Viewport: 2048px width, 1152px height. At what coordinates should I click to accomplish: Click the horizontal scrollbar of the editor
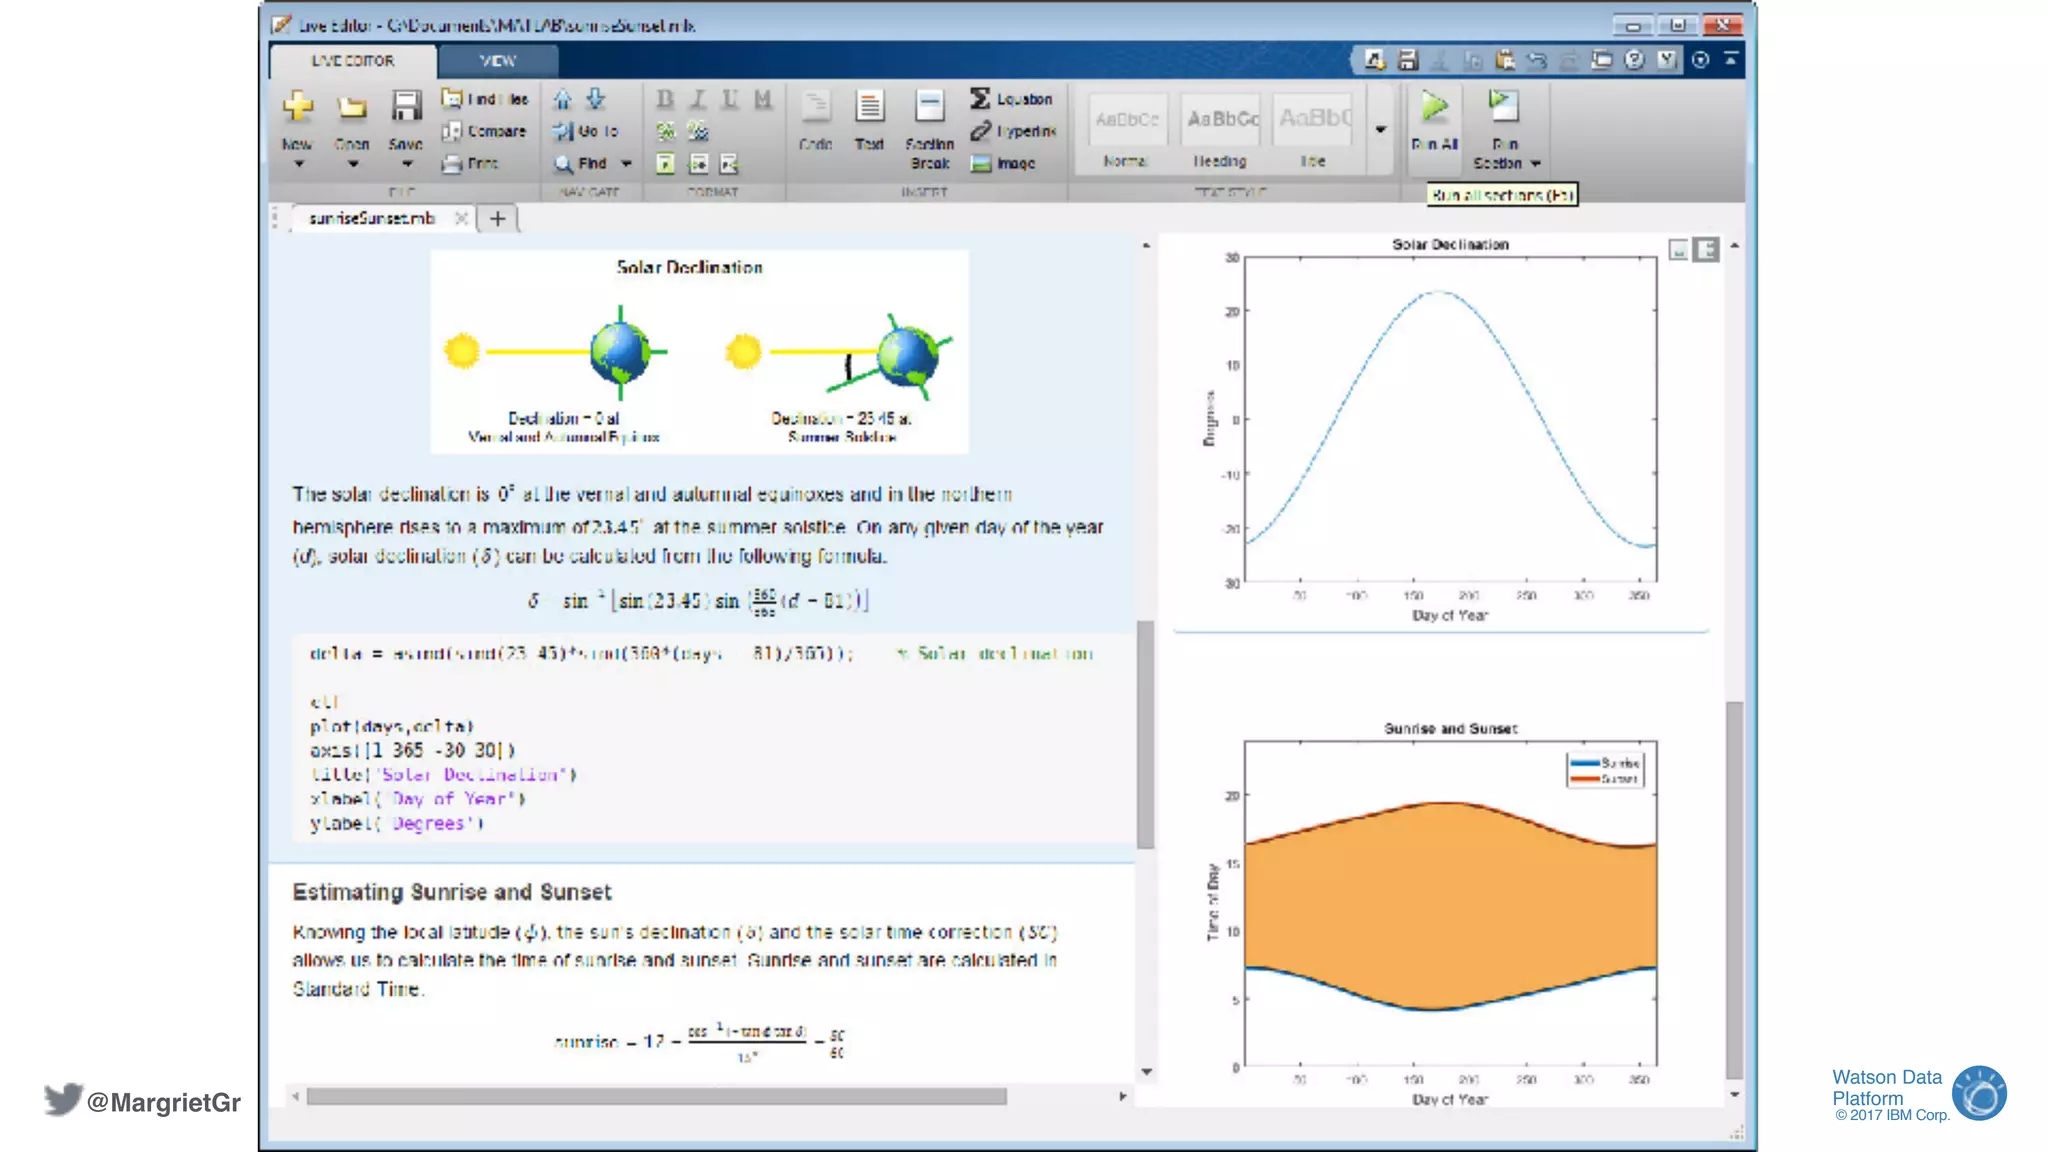pos(656,1096)
